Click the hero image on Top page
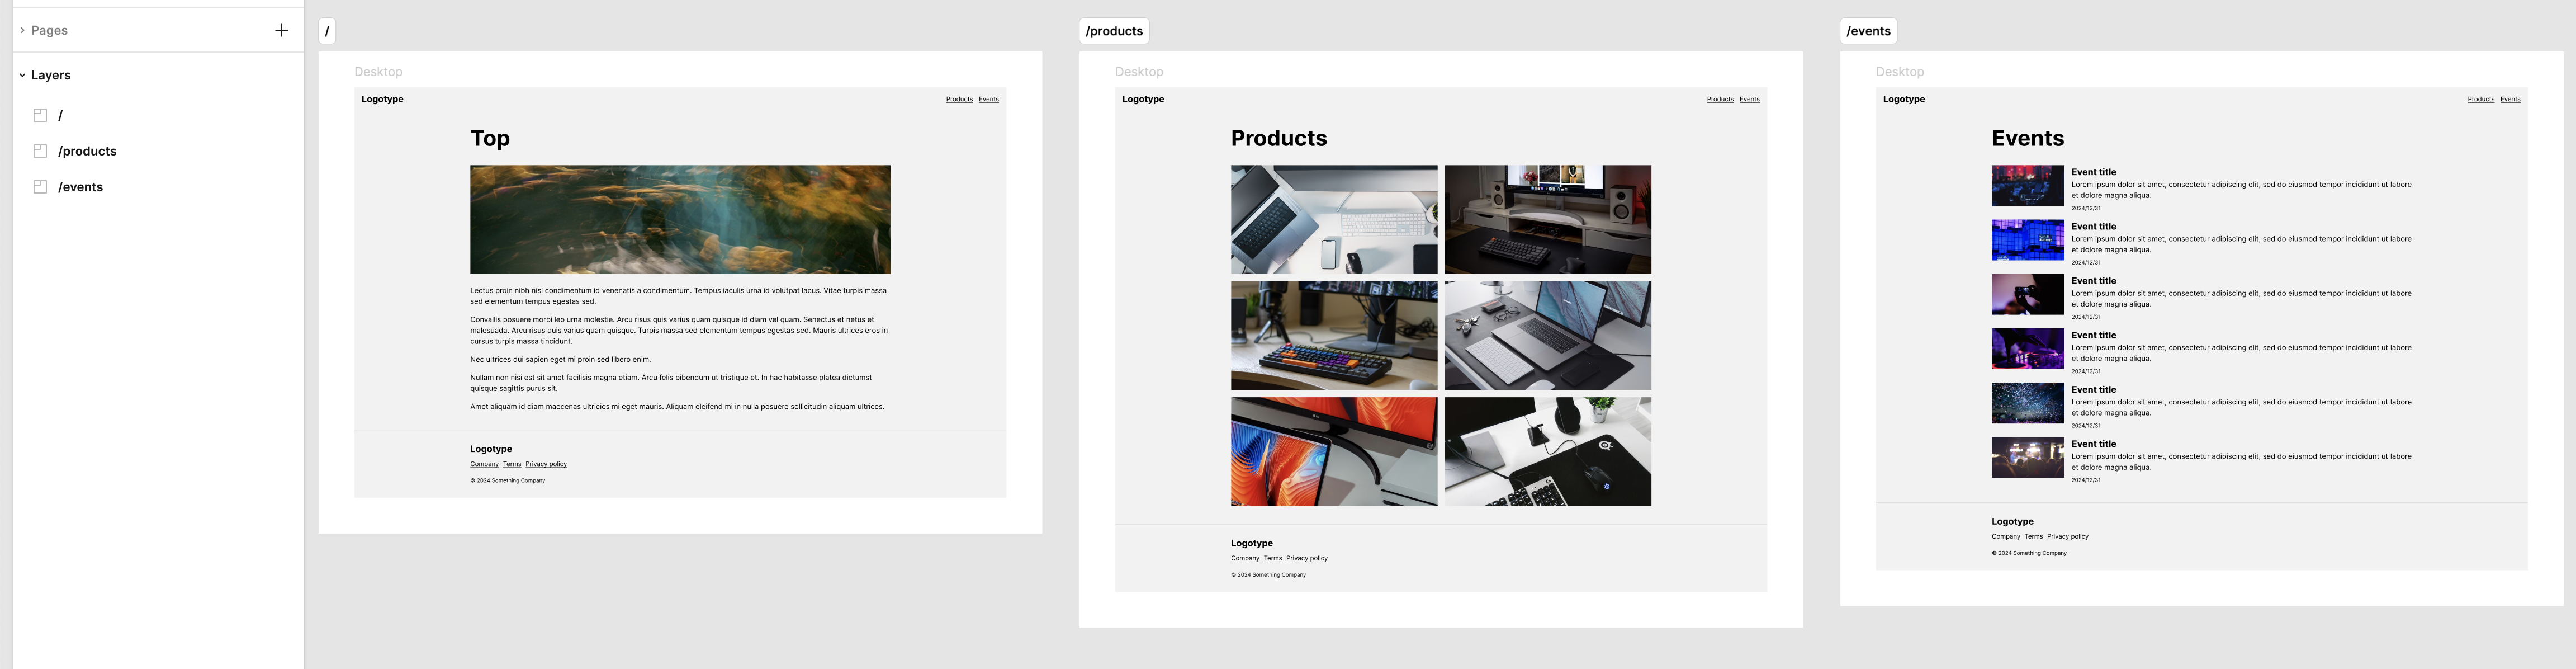The image size is (2576, 669). tap(680, 219)
